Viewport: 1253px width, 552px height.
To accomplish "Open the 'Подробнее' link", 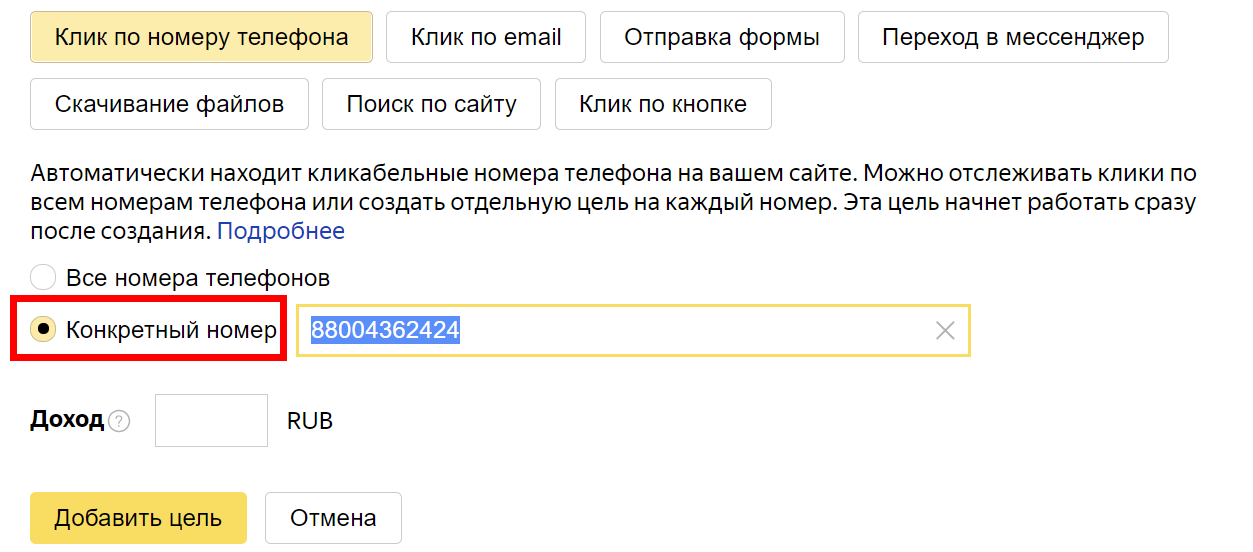I will pos(281,231).
